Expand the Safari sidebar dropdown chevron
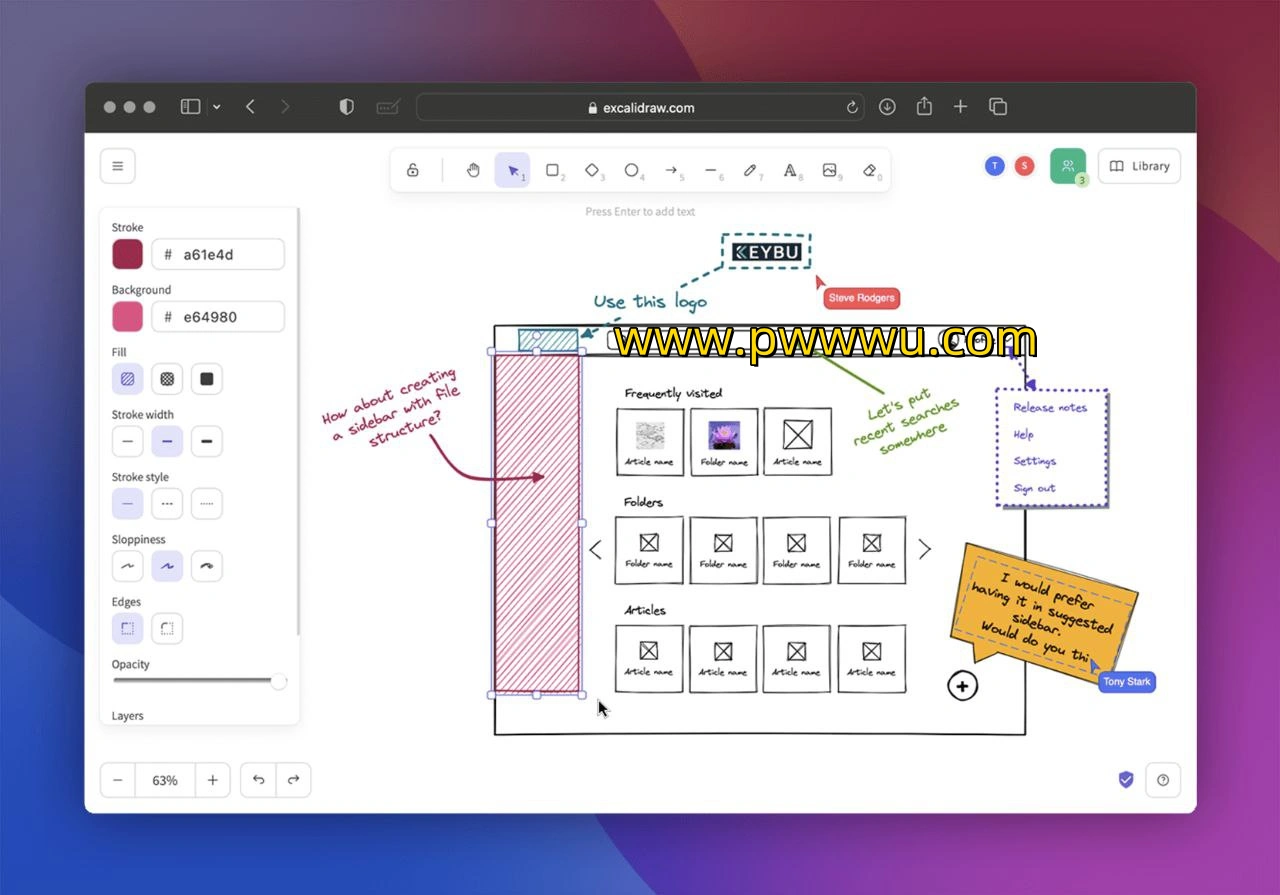This screenshot has width=1280, height=895. (x=217, y=107)
